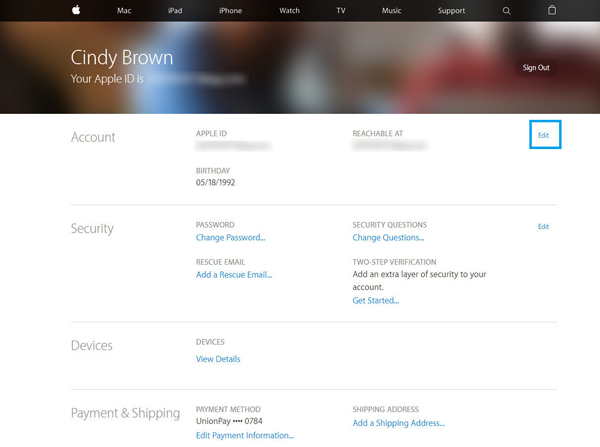This screenshot has width=600, height=447.
Task: Click the SECURITY QUESTIONS label
Action: [390, 225]
